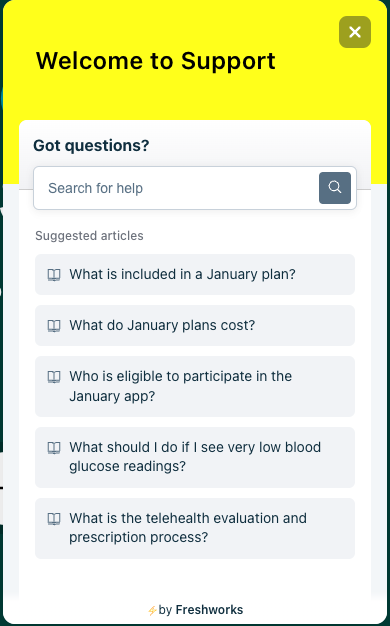
Task: Close the support widget with the X
Action: pos(355,32)
